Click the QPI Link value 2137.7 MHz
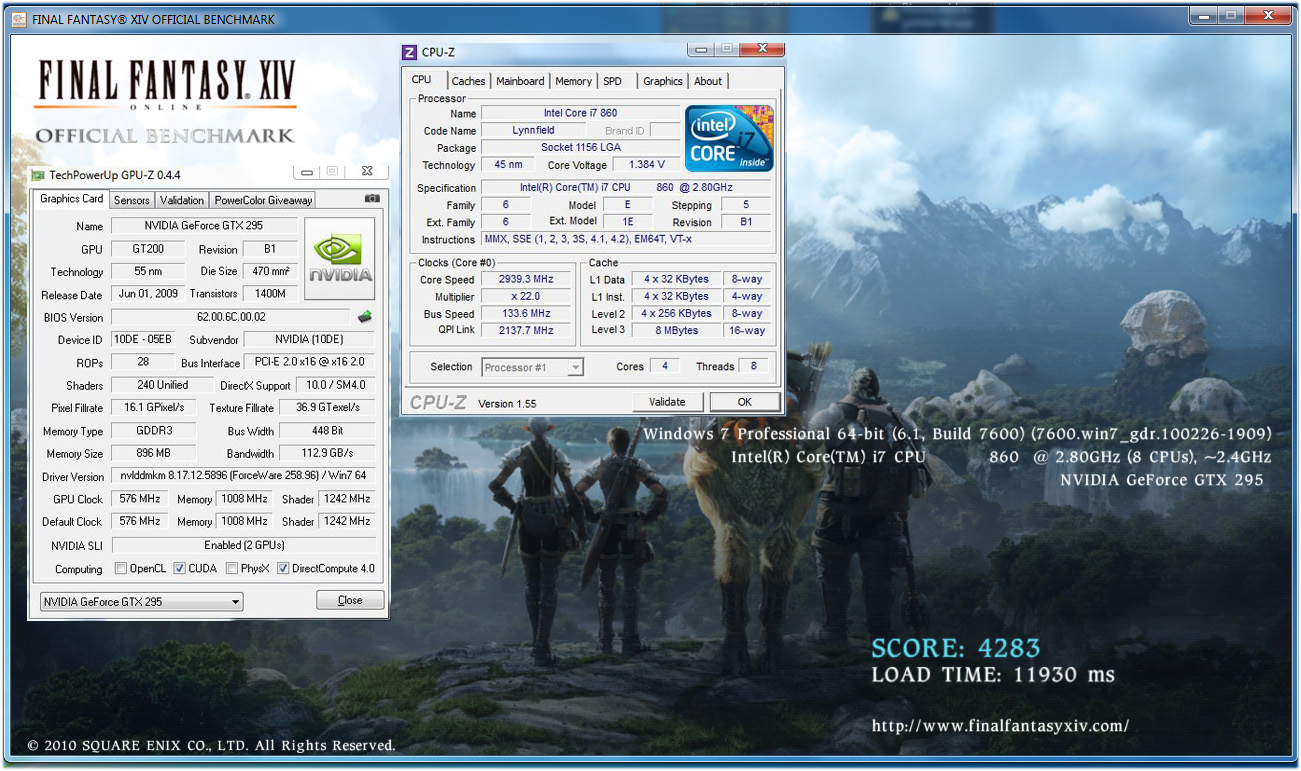The height and width of the screenshot is (771, 1301). 526,330
